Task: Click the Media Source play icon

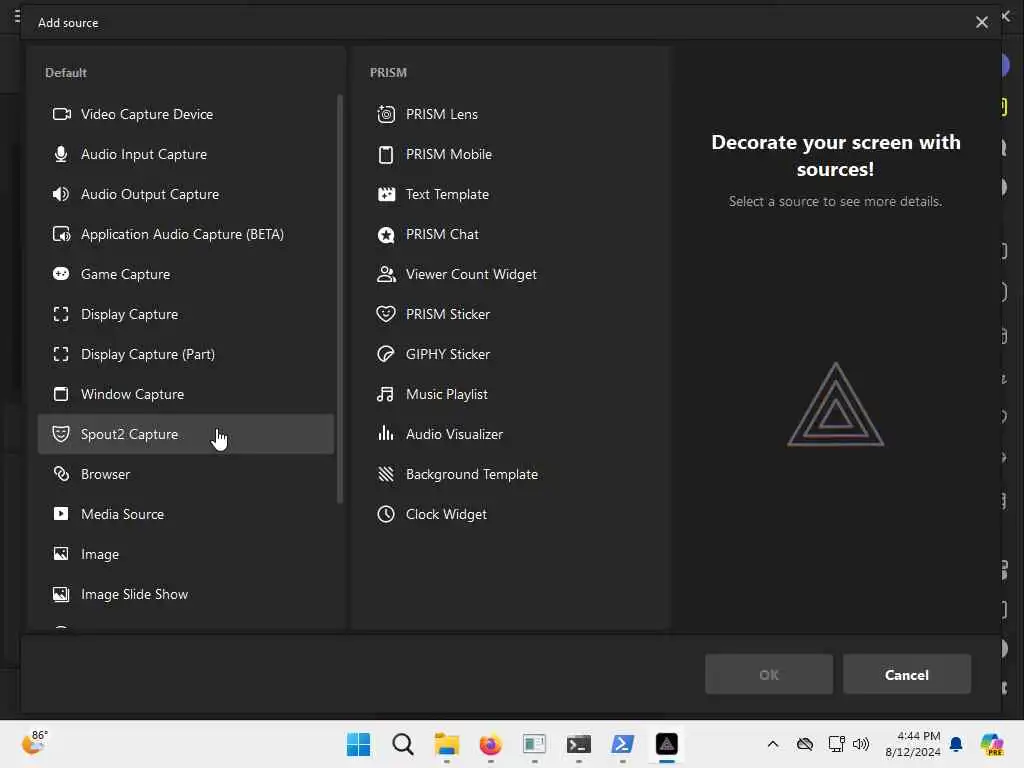Action: [x=61, y=514]
